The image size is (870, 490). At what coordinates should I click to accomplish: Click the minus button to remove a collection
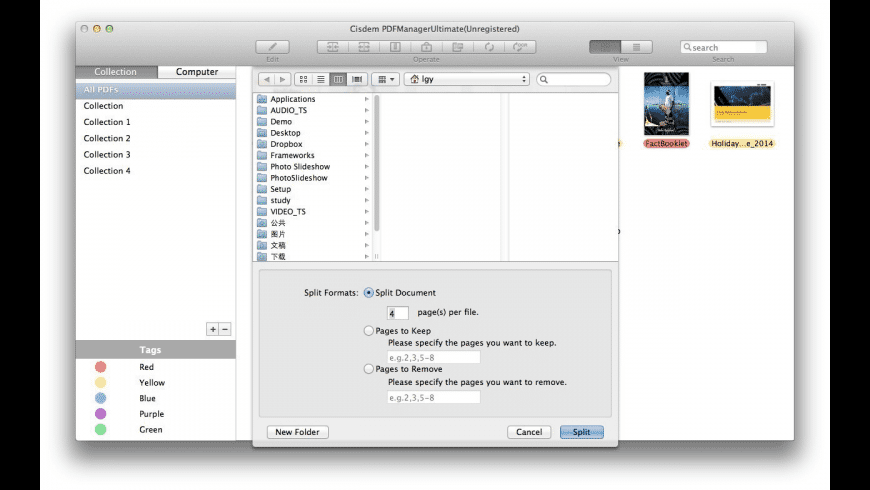tap(225, 329)
